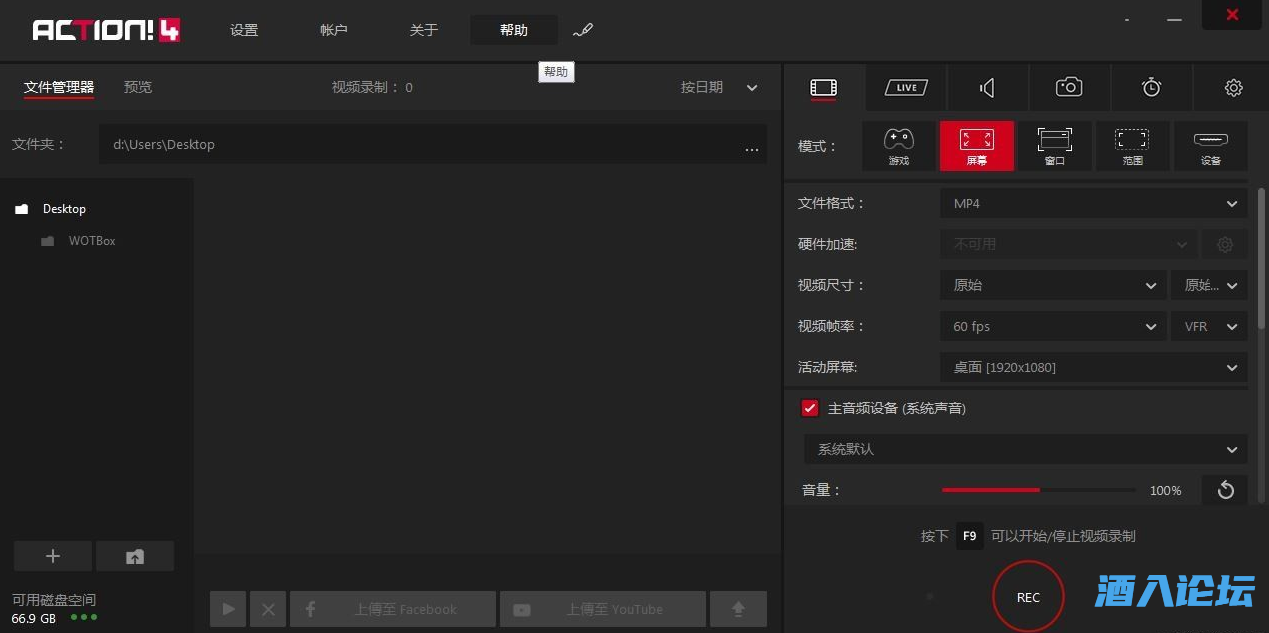The width and height of the screenshot is (1269, 633).
Task: Expand the 活动屏幕 desktop dropdown
Action: click(1093, 368)
